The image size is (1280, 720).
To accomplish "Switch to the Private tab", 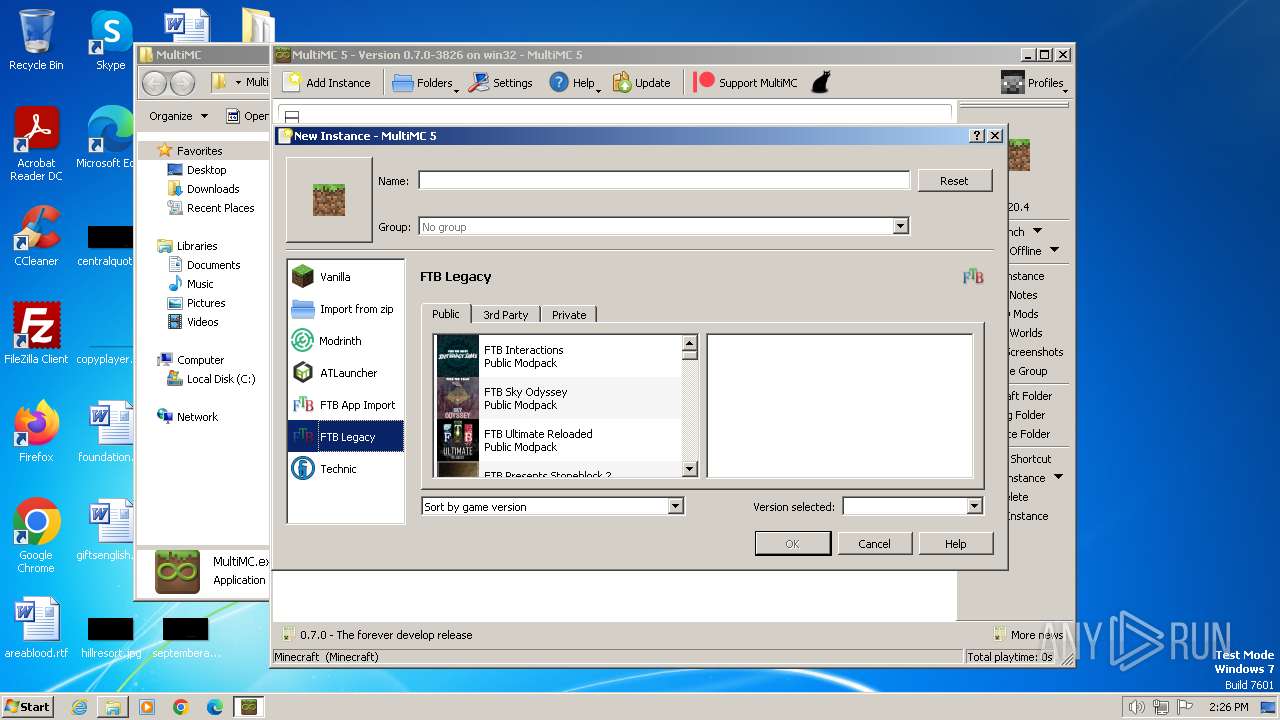I will pos(569,315).
